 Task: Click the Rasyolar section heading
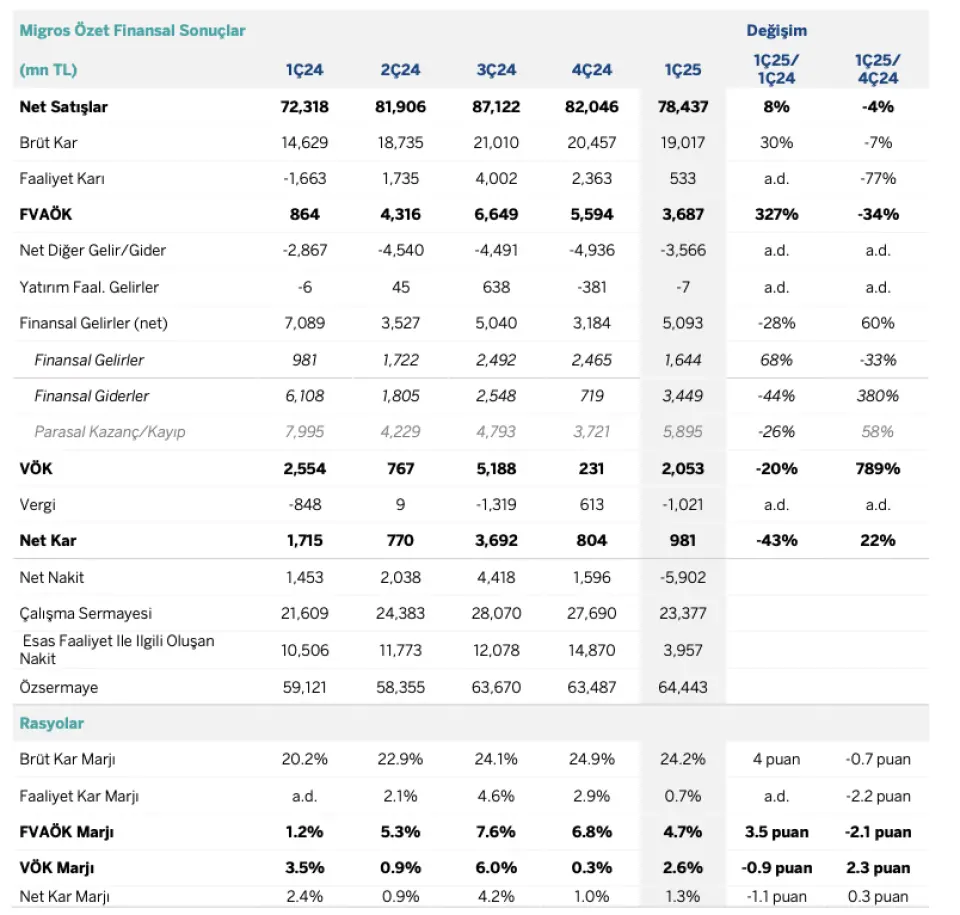(x=51, y=723)
